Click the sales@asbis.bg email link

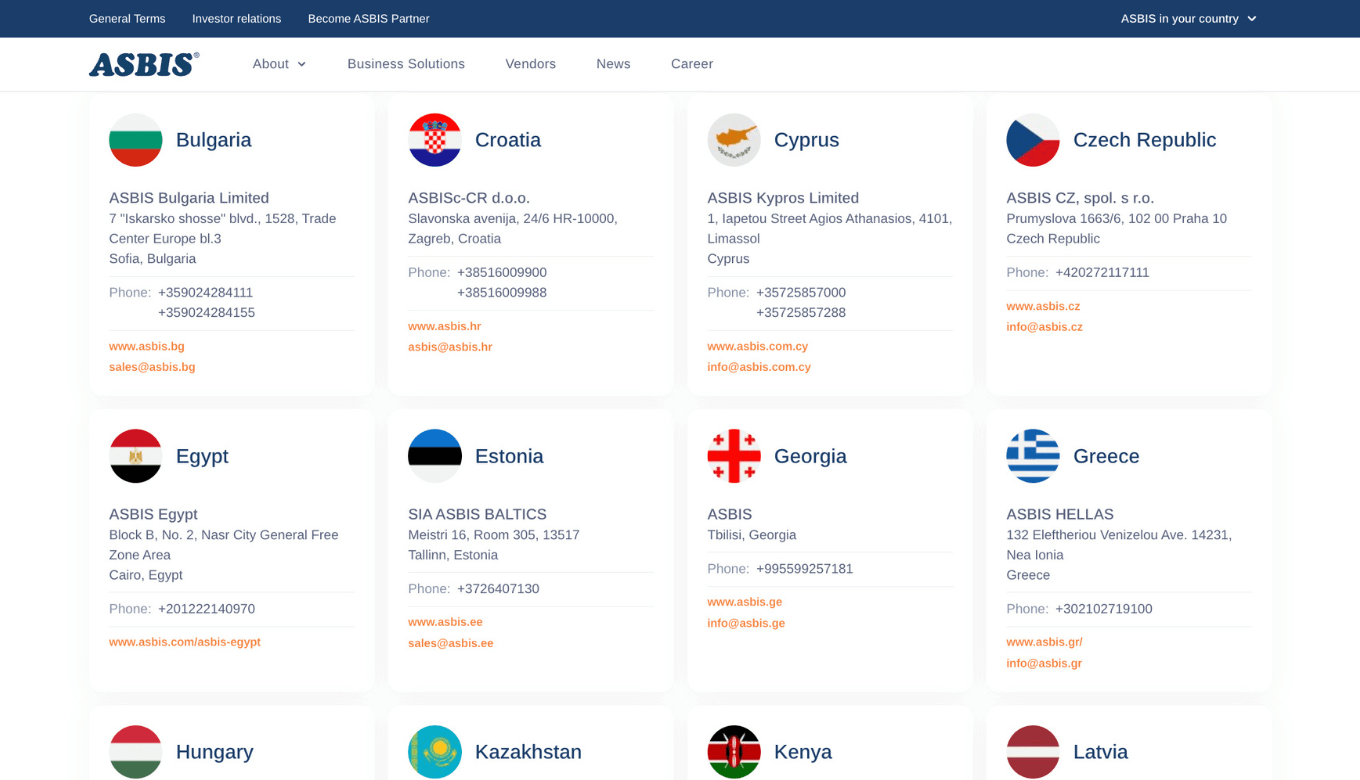152,367
